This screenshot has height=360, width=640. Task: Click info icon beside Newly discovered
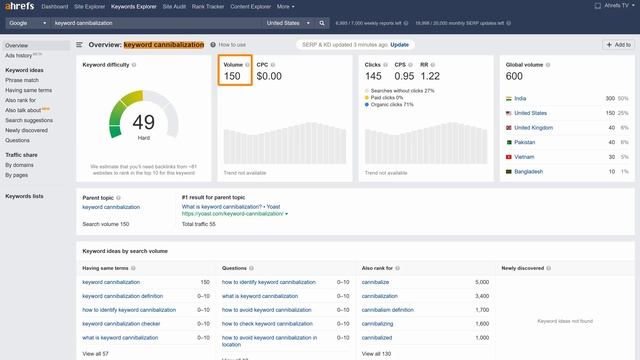pos(549,268)
